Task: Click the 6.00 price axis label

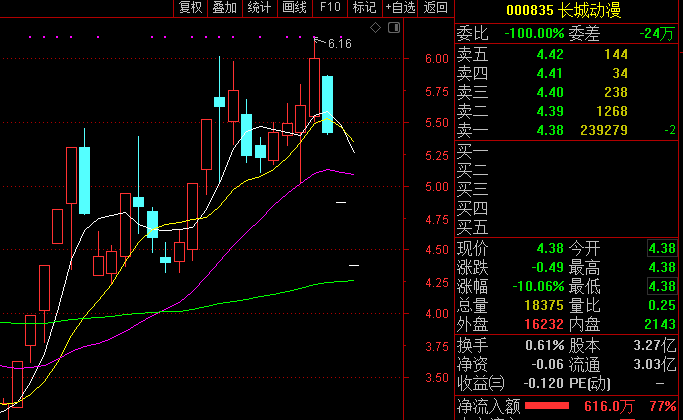Action: 437,59
